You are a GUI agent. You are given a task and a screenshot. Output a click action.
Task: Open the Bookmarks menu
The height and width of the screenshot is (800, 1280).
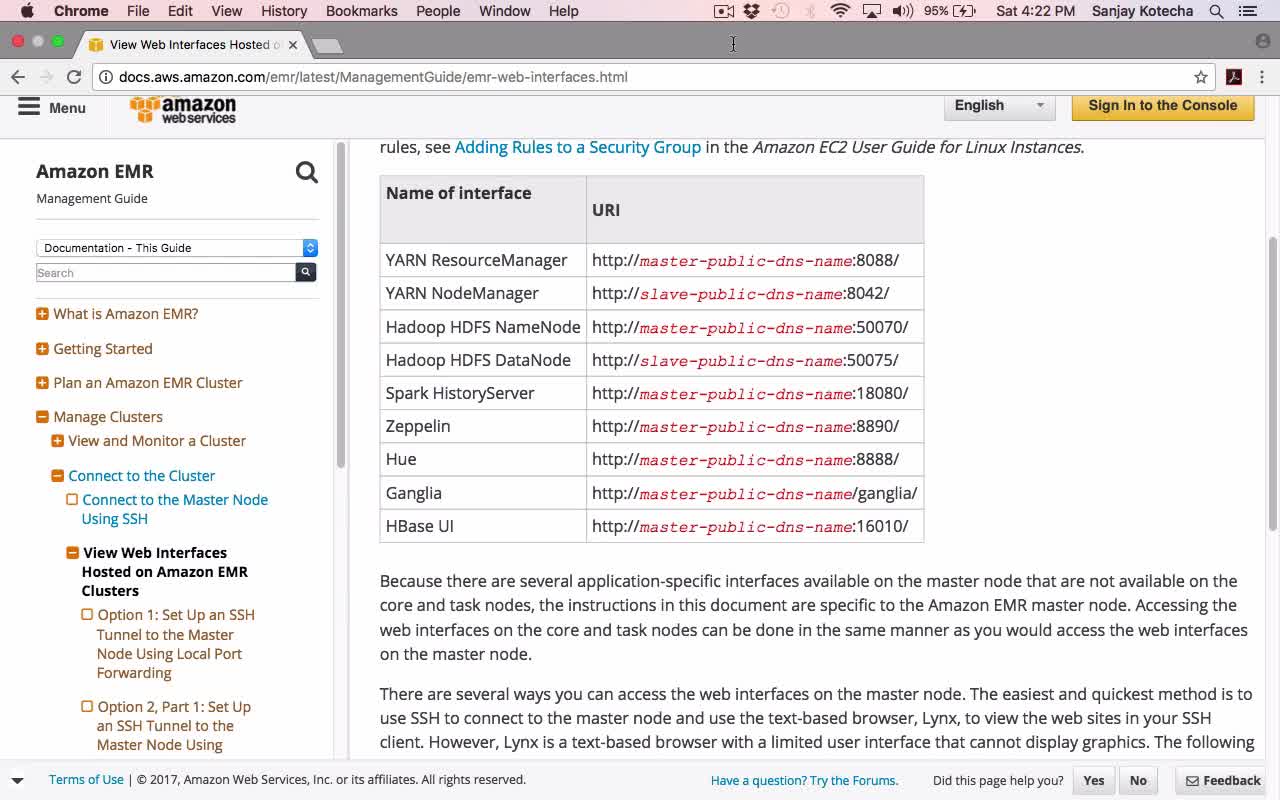[x=362, y=11]
